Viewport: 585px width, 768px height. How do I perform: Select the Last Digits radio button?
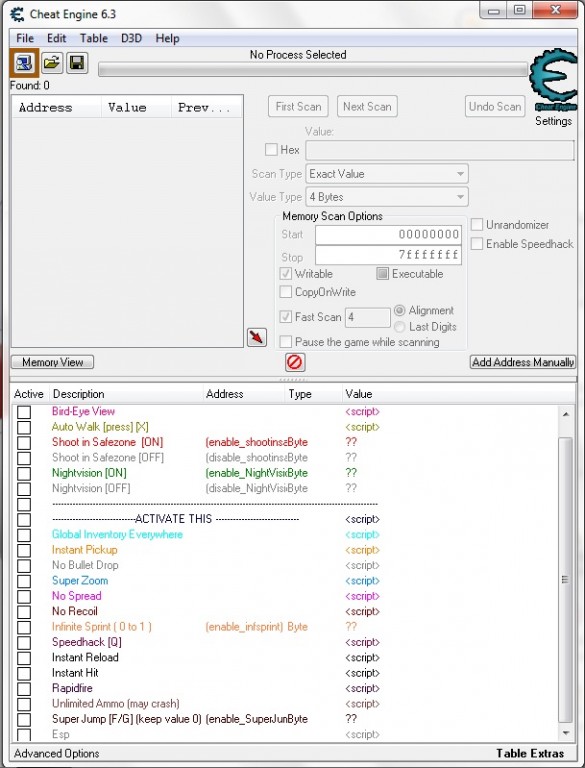coord(400,327)
